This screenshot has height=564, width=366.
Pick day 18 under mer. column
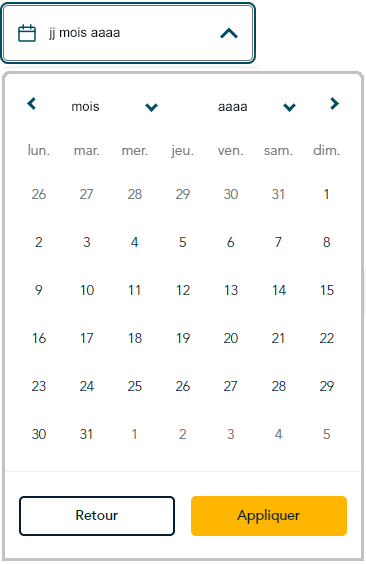tap(135, 338)
